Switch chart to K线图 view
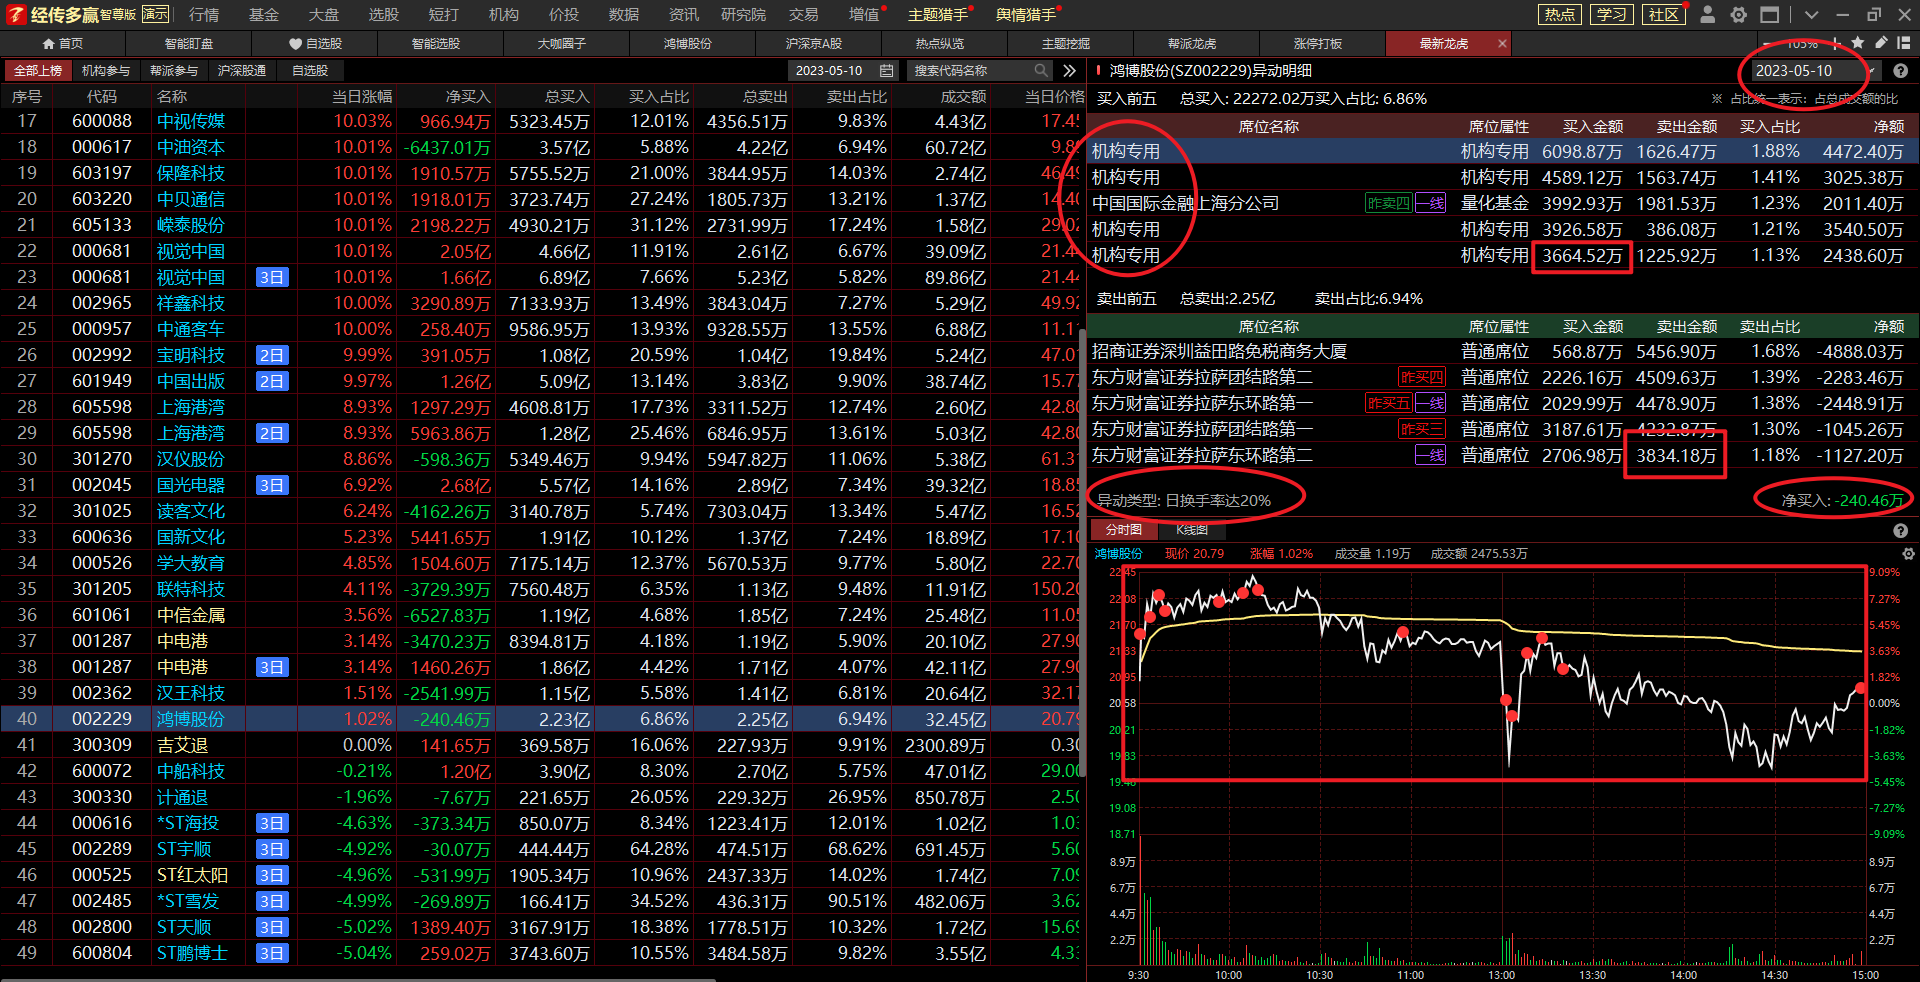The height and width of the screenshot is (982, 1920). [x=1192, y=530]
